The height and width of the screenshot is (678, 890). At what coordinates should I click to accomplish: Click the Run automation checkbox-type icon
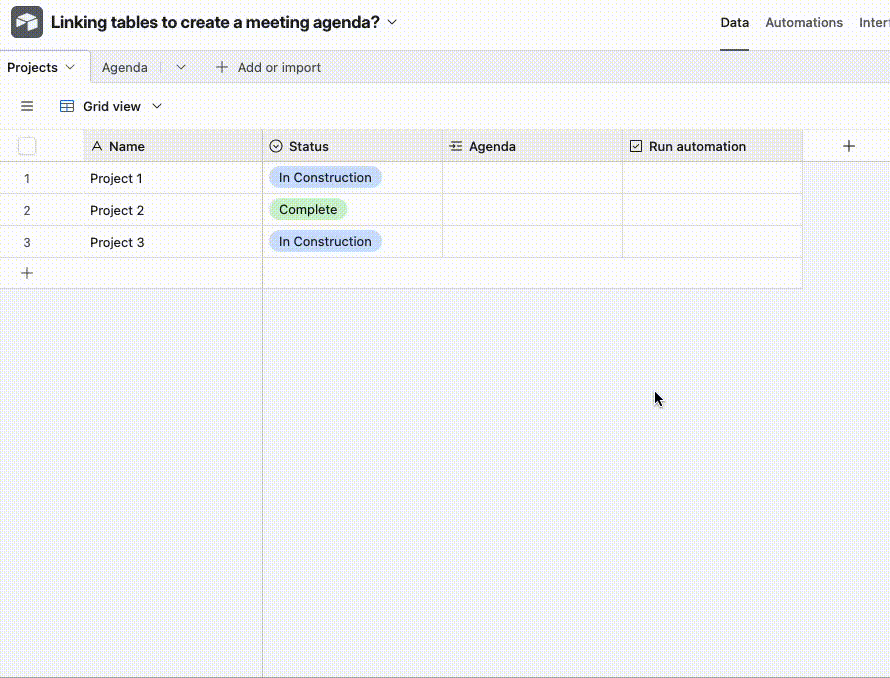pos(636,147)
